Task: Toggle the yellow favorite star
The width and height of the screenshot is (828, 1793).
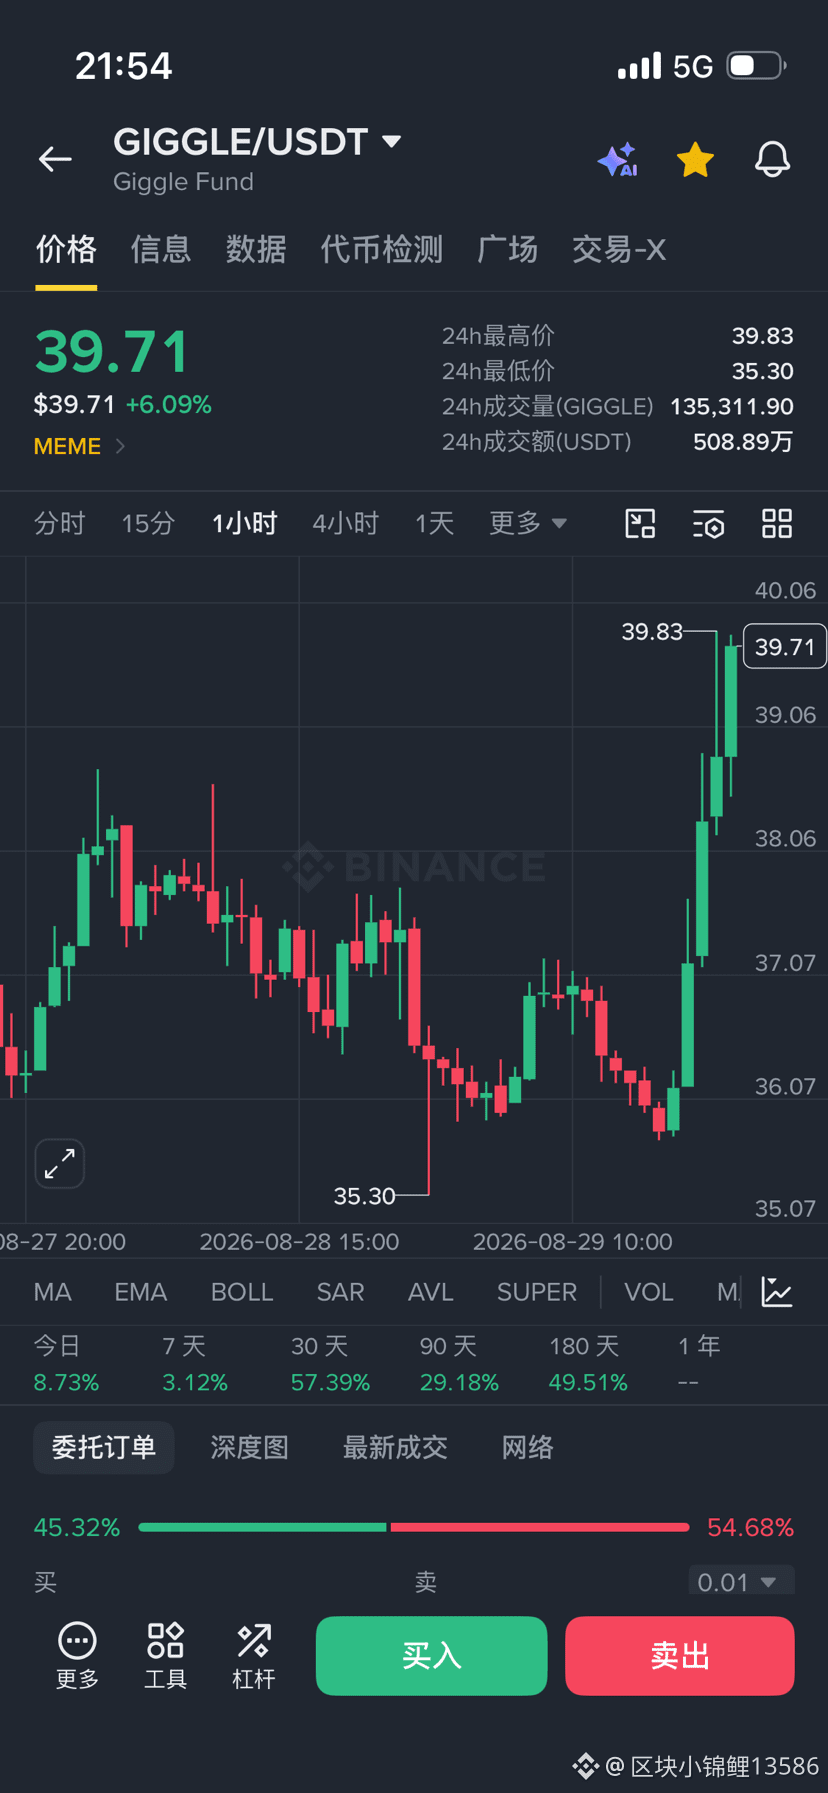Action: [695, 160]
